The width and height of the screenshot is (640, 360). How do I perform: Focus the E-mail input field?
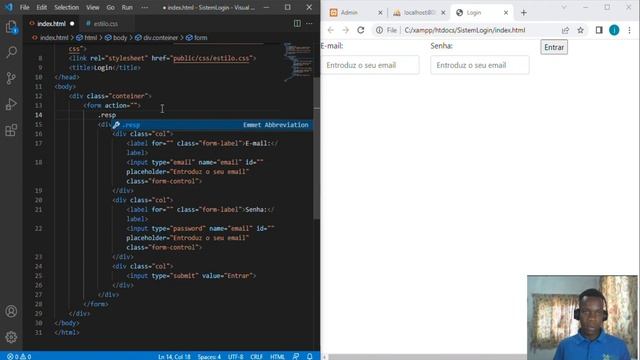370,65
